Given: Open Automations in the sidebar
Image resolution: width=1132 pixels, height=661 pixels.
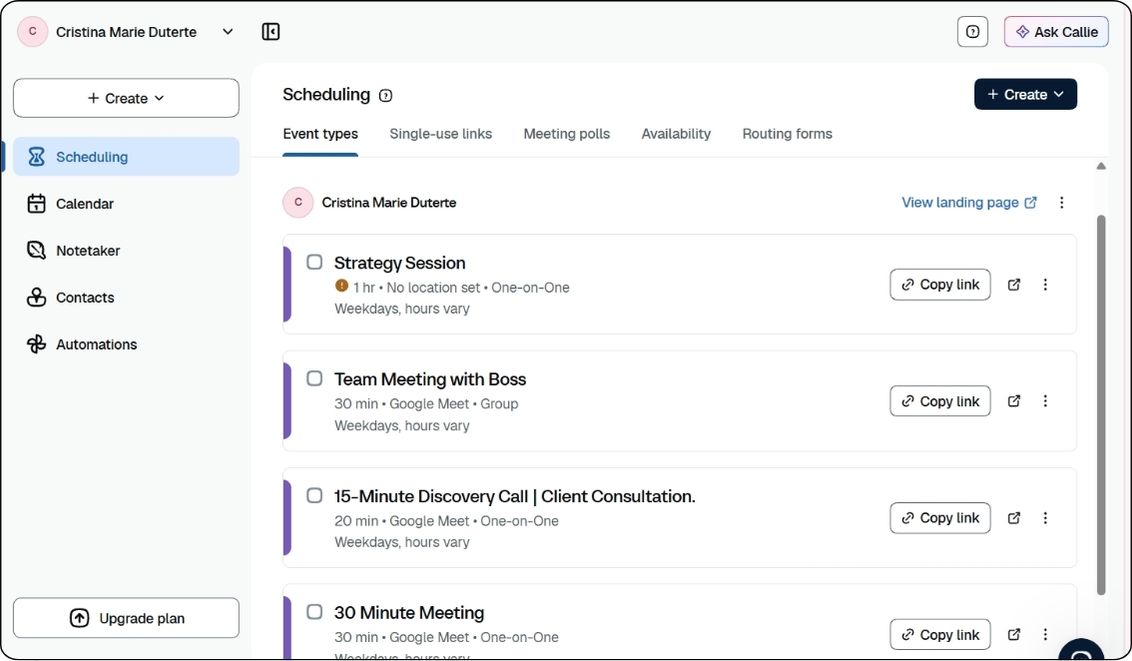Looking at the screenshot, I should click(x=126, y=344).
